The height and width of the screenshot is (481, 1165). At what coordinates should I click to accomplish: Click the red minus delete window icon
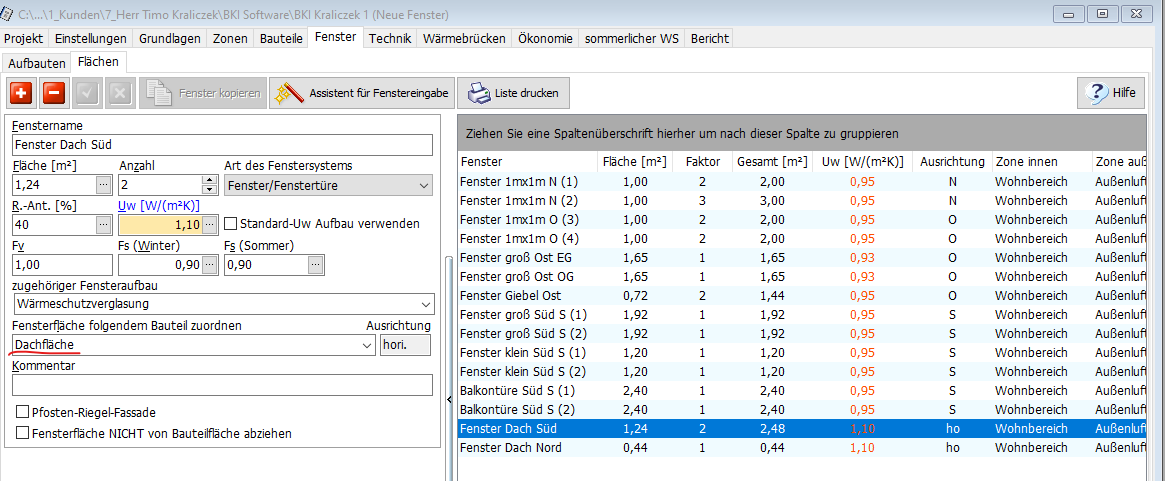[x=54, y=93]
